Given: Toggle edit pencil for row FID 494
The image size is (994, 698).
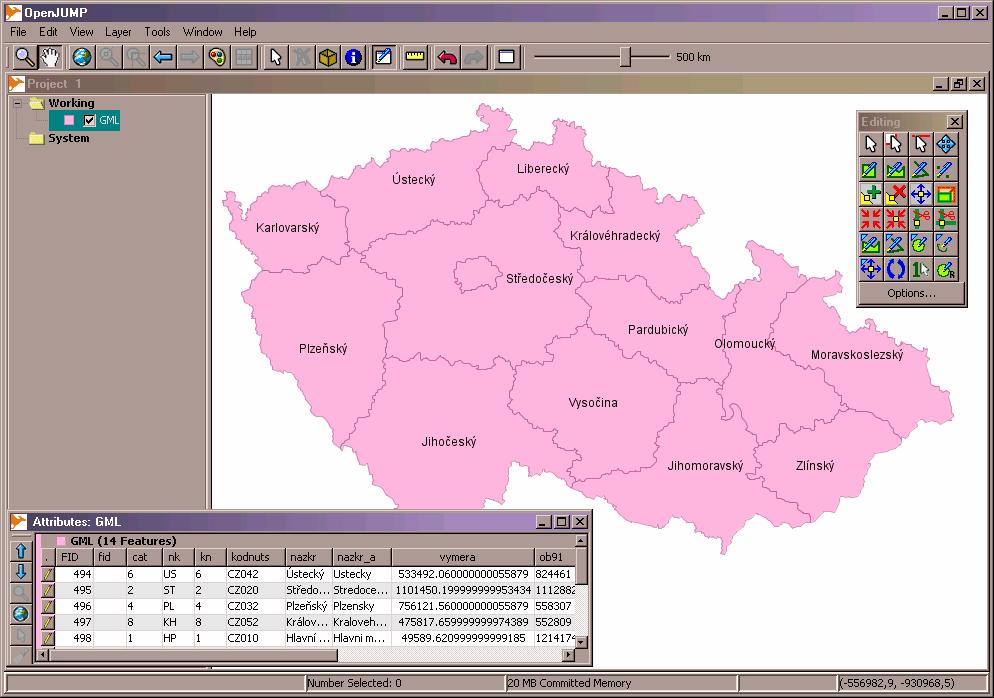Looking at the screenshot, I should [48, 574].
